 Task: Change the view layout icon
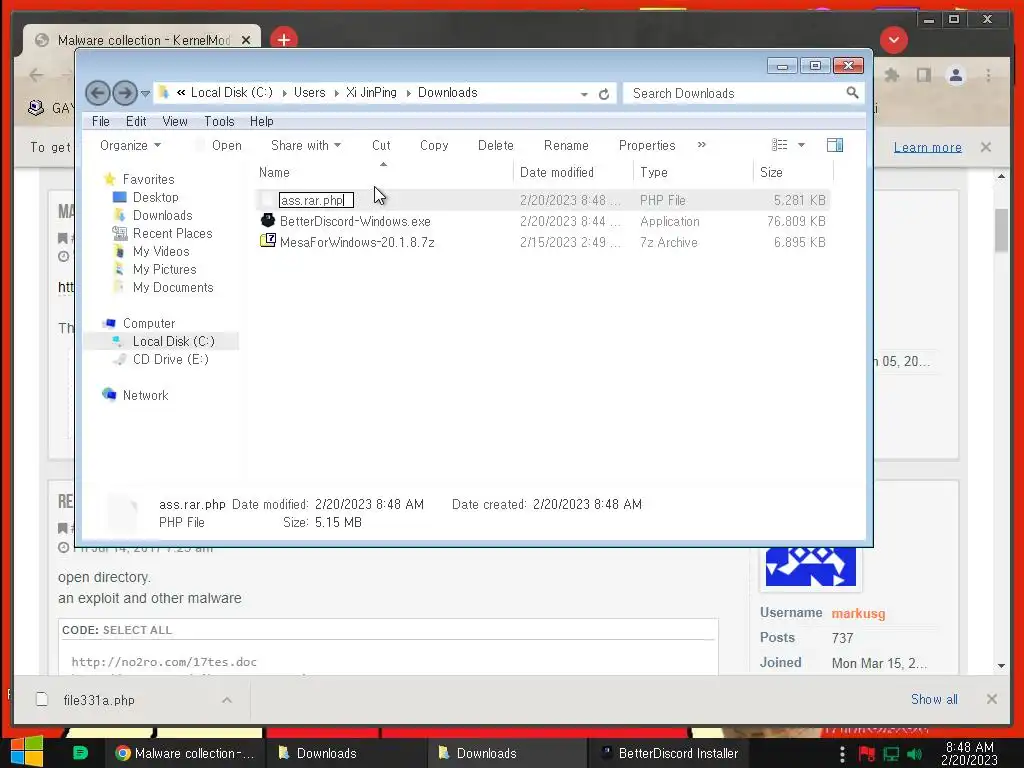tap(779, 145)
